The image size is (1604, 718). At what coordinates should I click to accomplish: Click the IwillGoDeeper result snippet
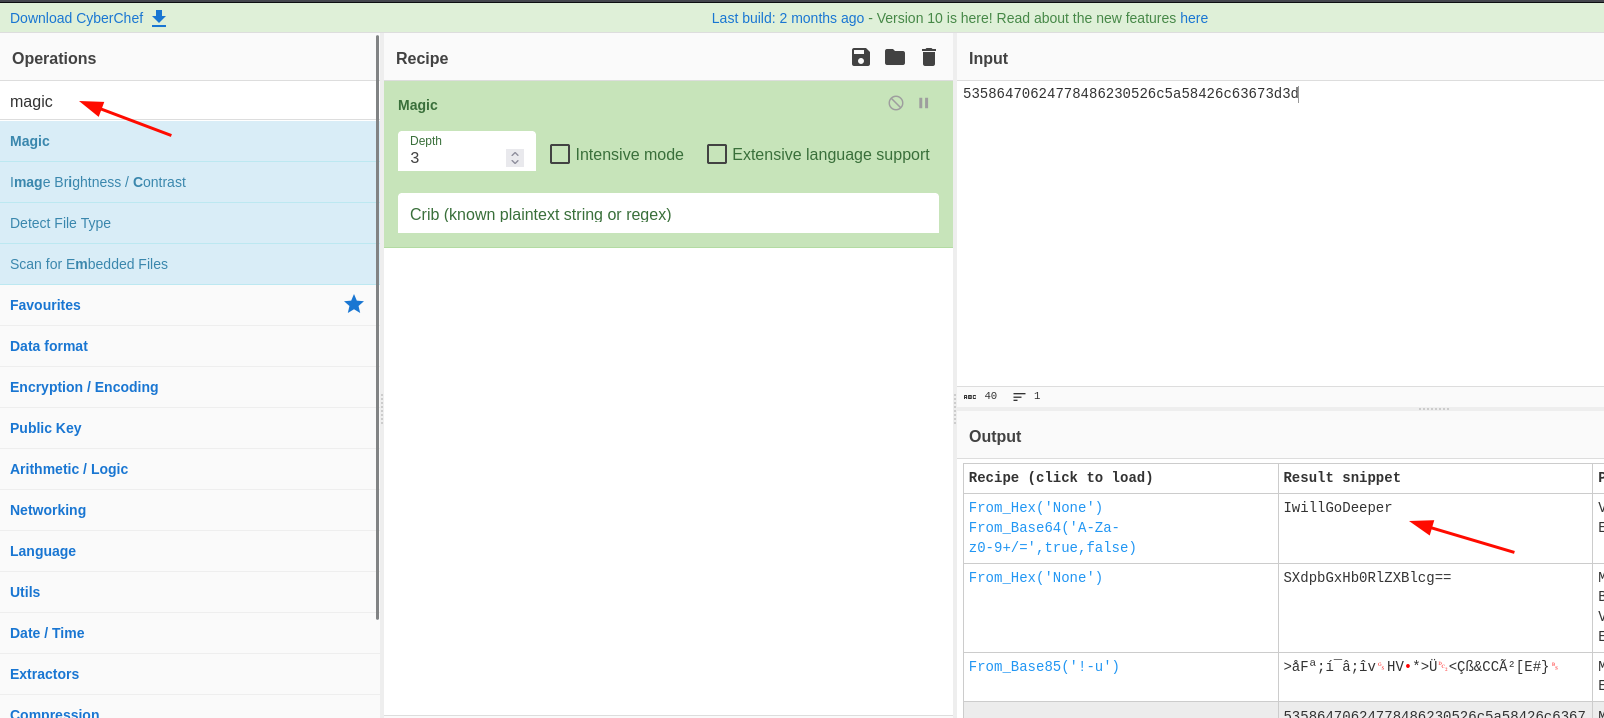[1337, 507]
